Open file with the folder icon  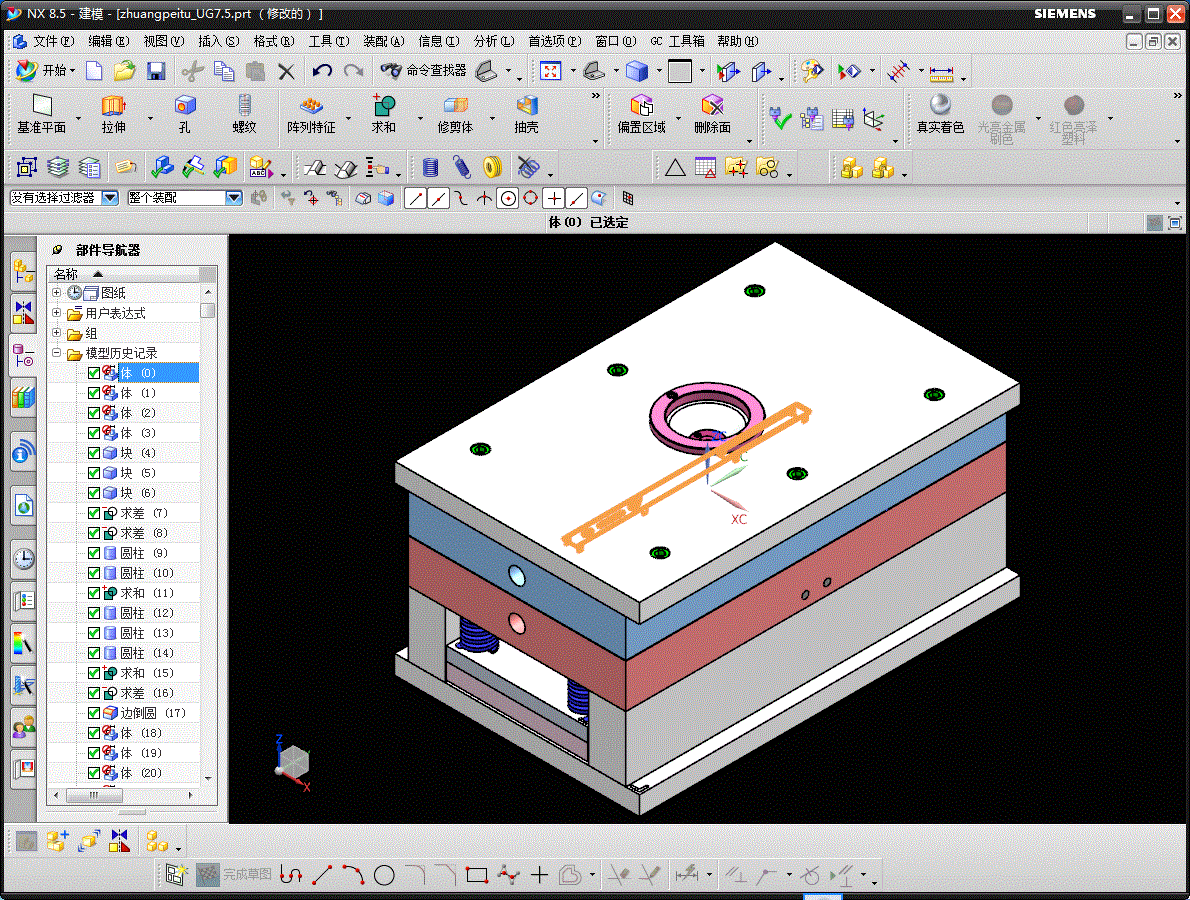point(124,71)
